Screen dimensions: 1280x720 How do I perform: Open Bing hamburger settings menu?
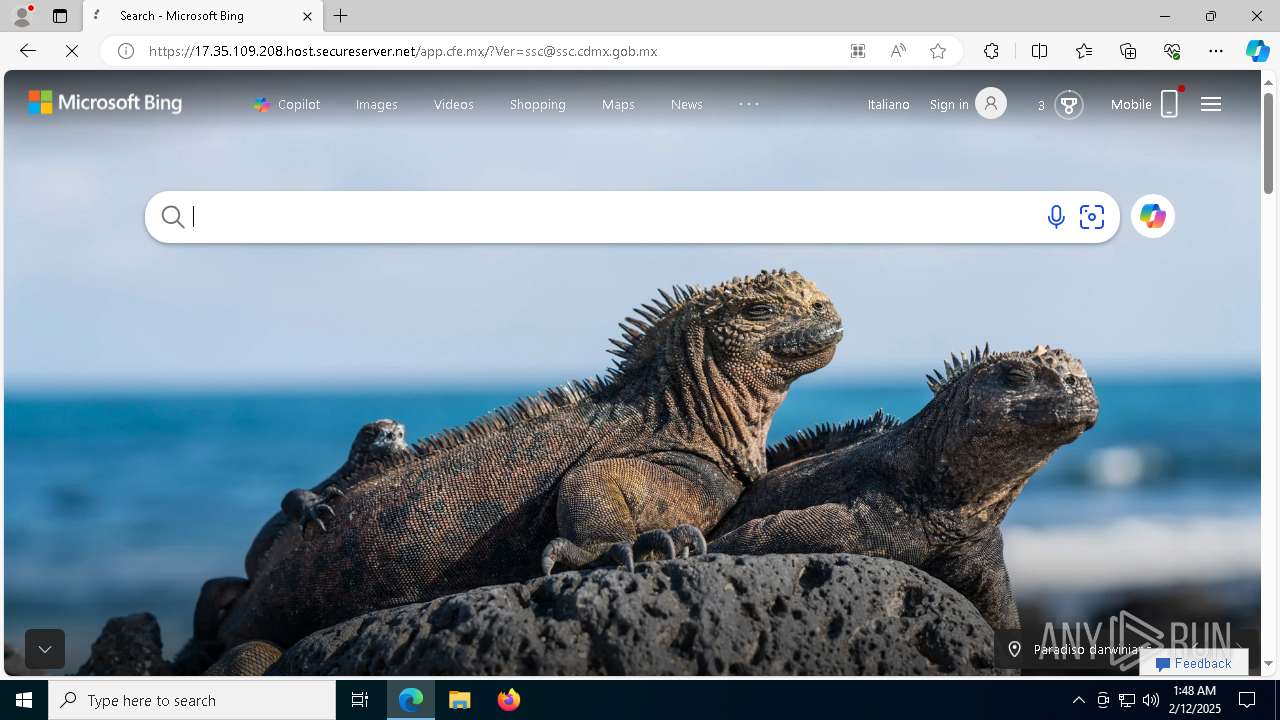[x=1211, y=104]
